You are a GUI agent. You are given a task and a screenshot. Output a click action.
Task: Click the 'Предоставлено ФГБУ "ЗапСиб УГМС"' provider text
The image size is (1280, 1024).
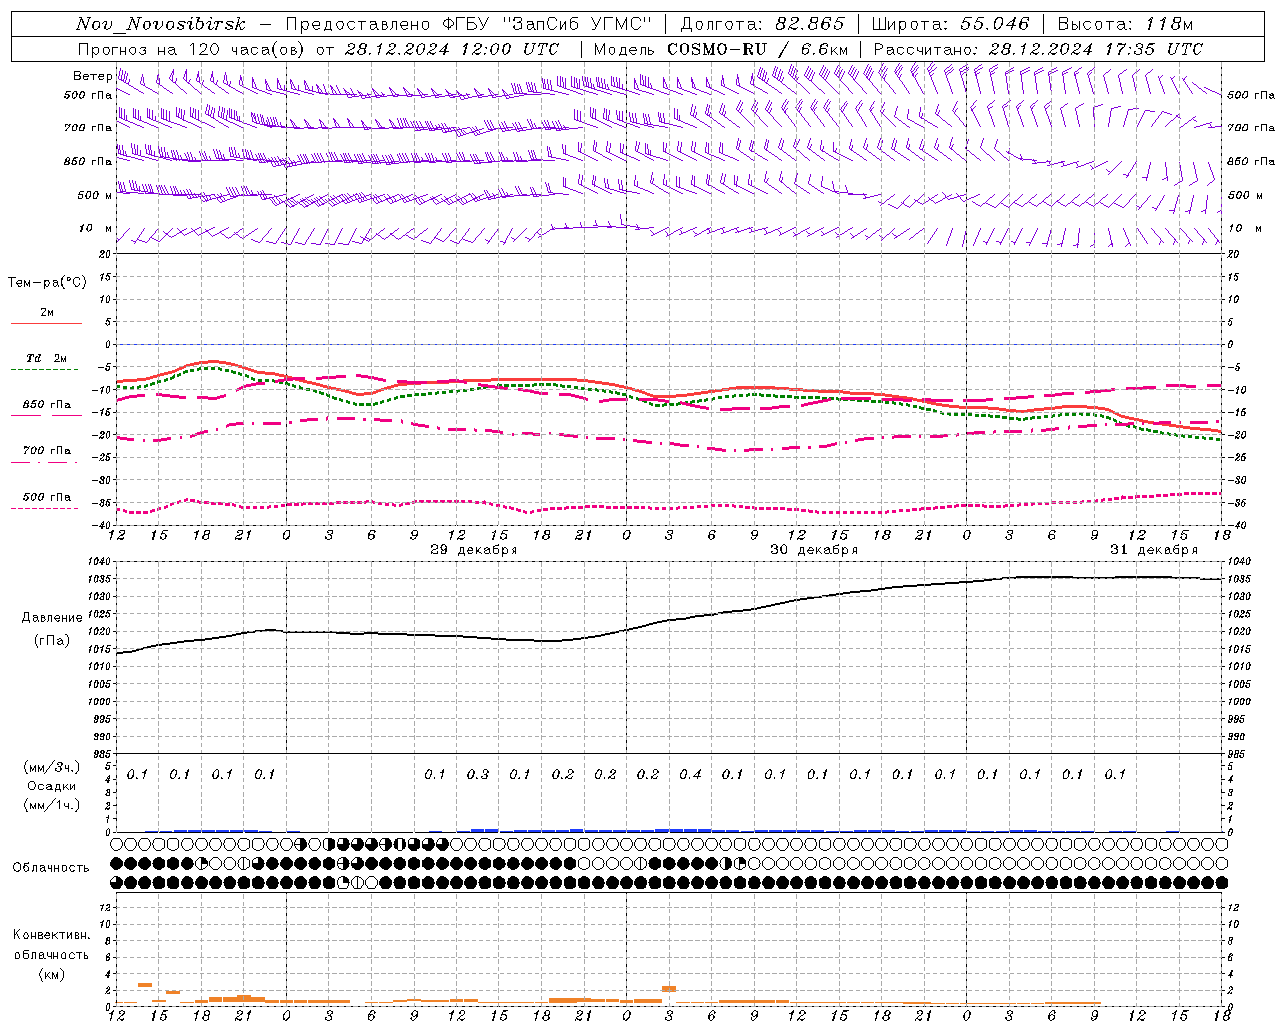[469, 24]
